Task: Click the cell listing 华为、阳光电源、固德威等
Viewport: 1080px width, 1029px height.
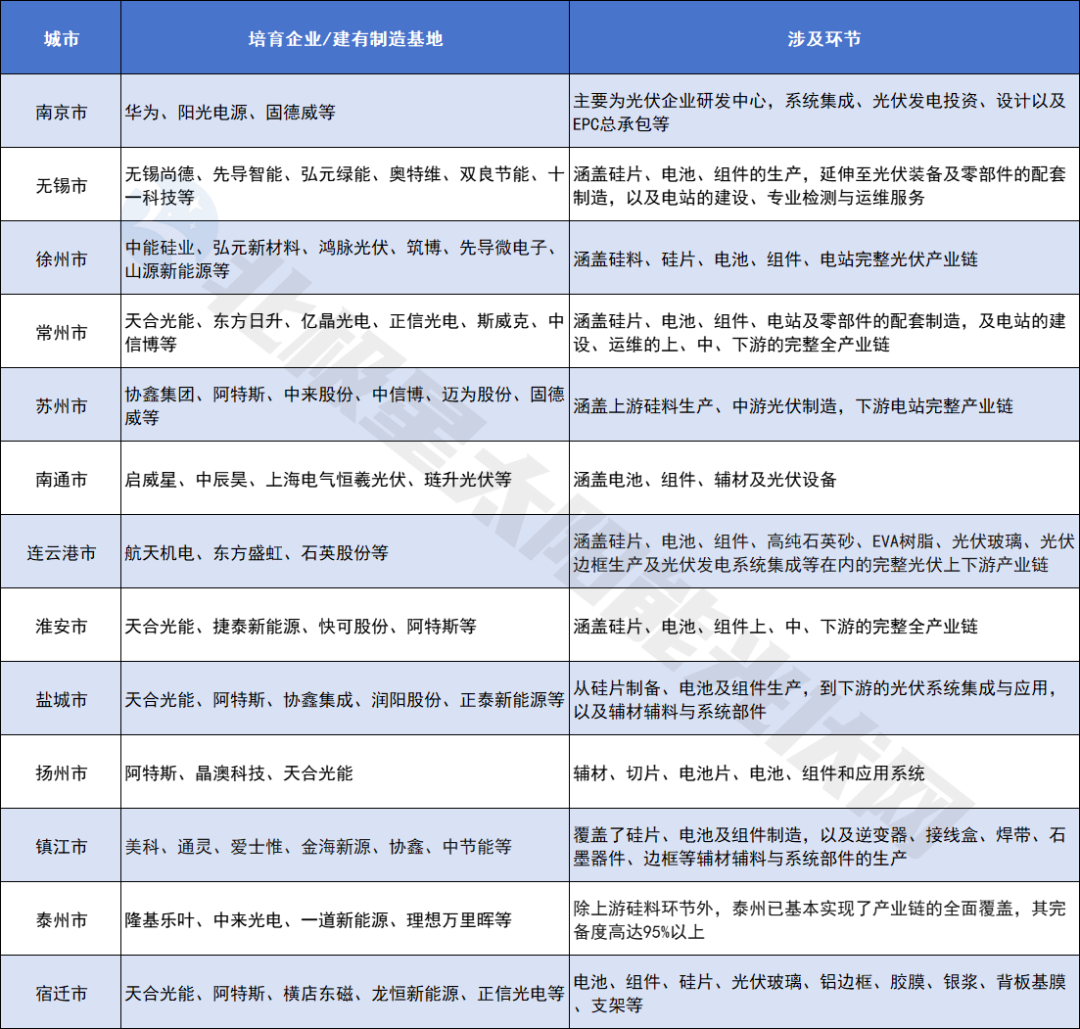Action: point(345,113)
